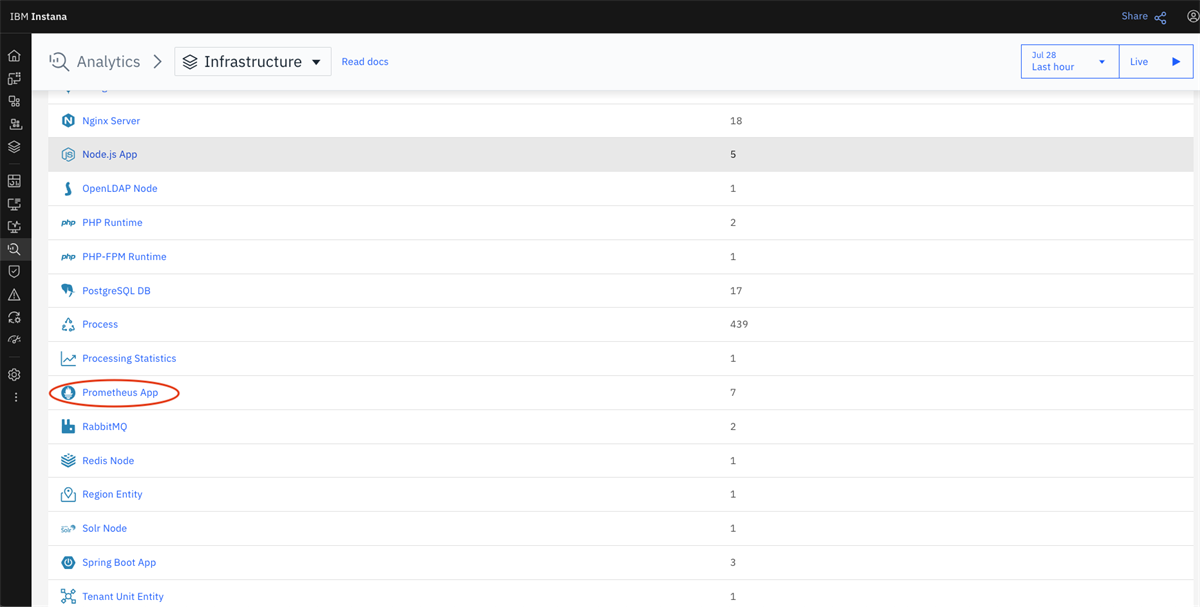Open the Spring Boot App link
1200x607 pixels.
pyautogui.click(x=119, y=563)
